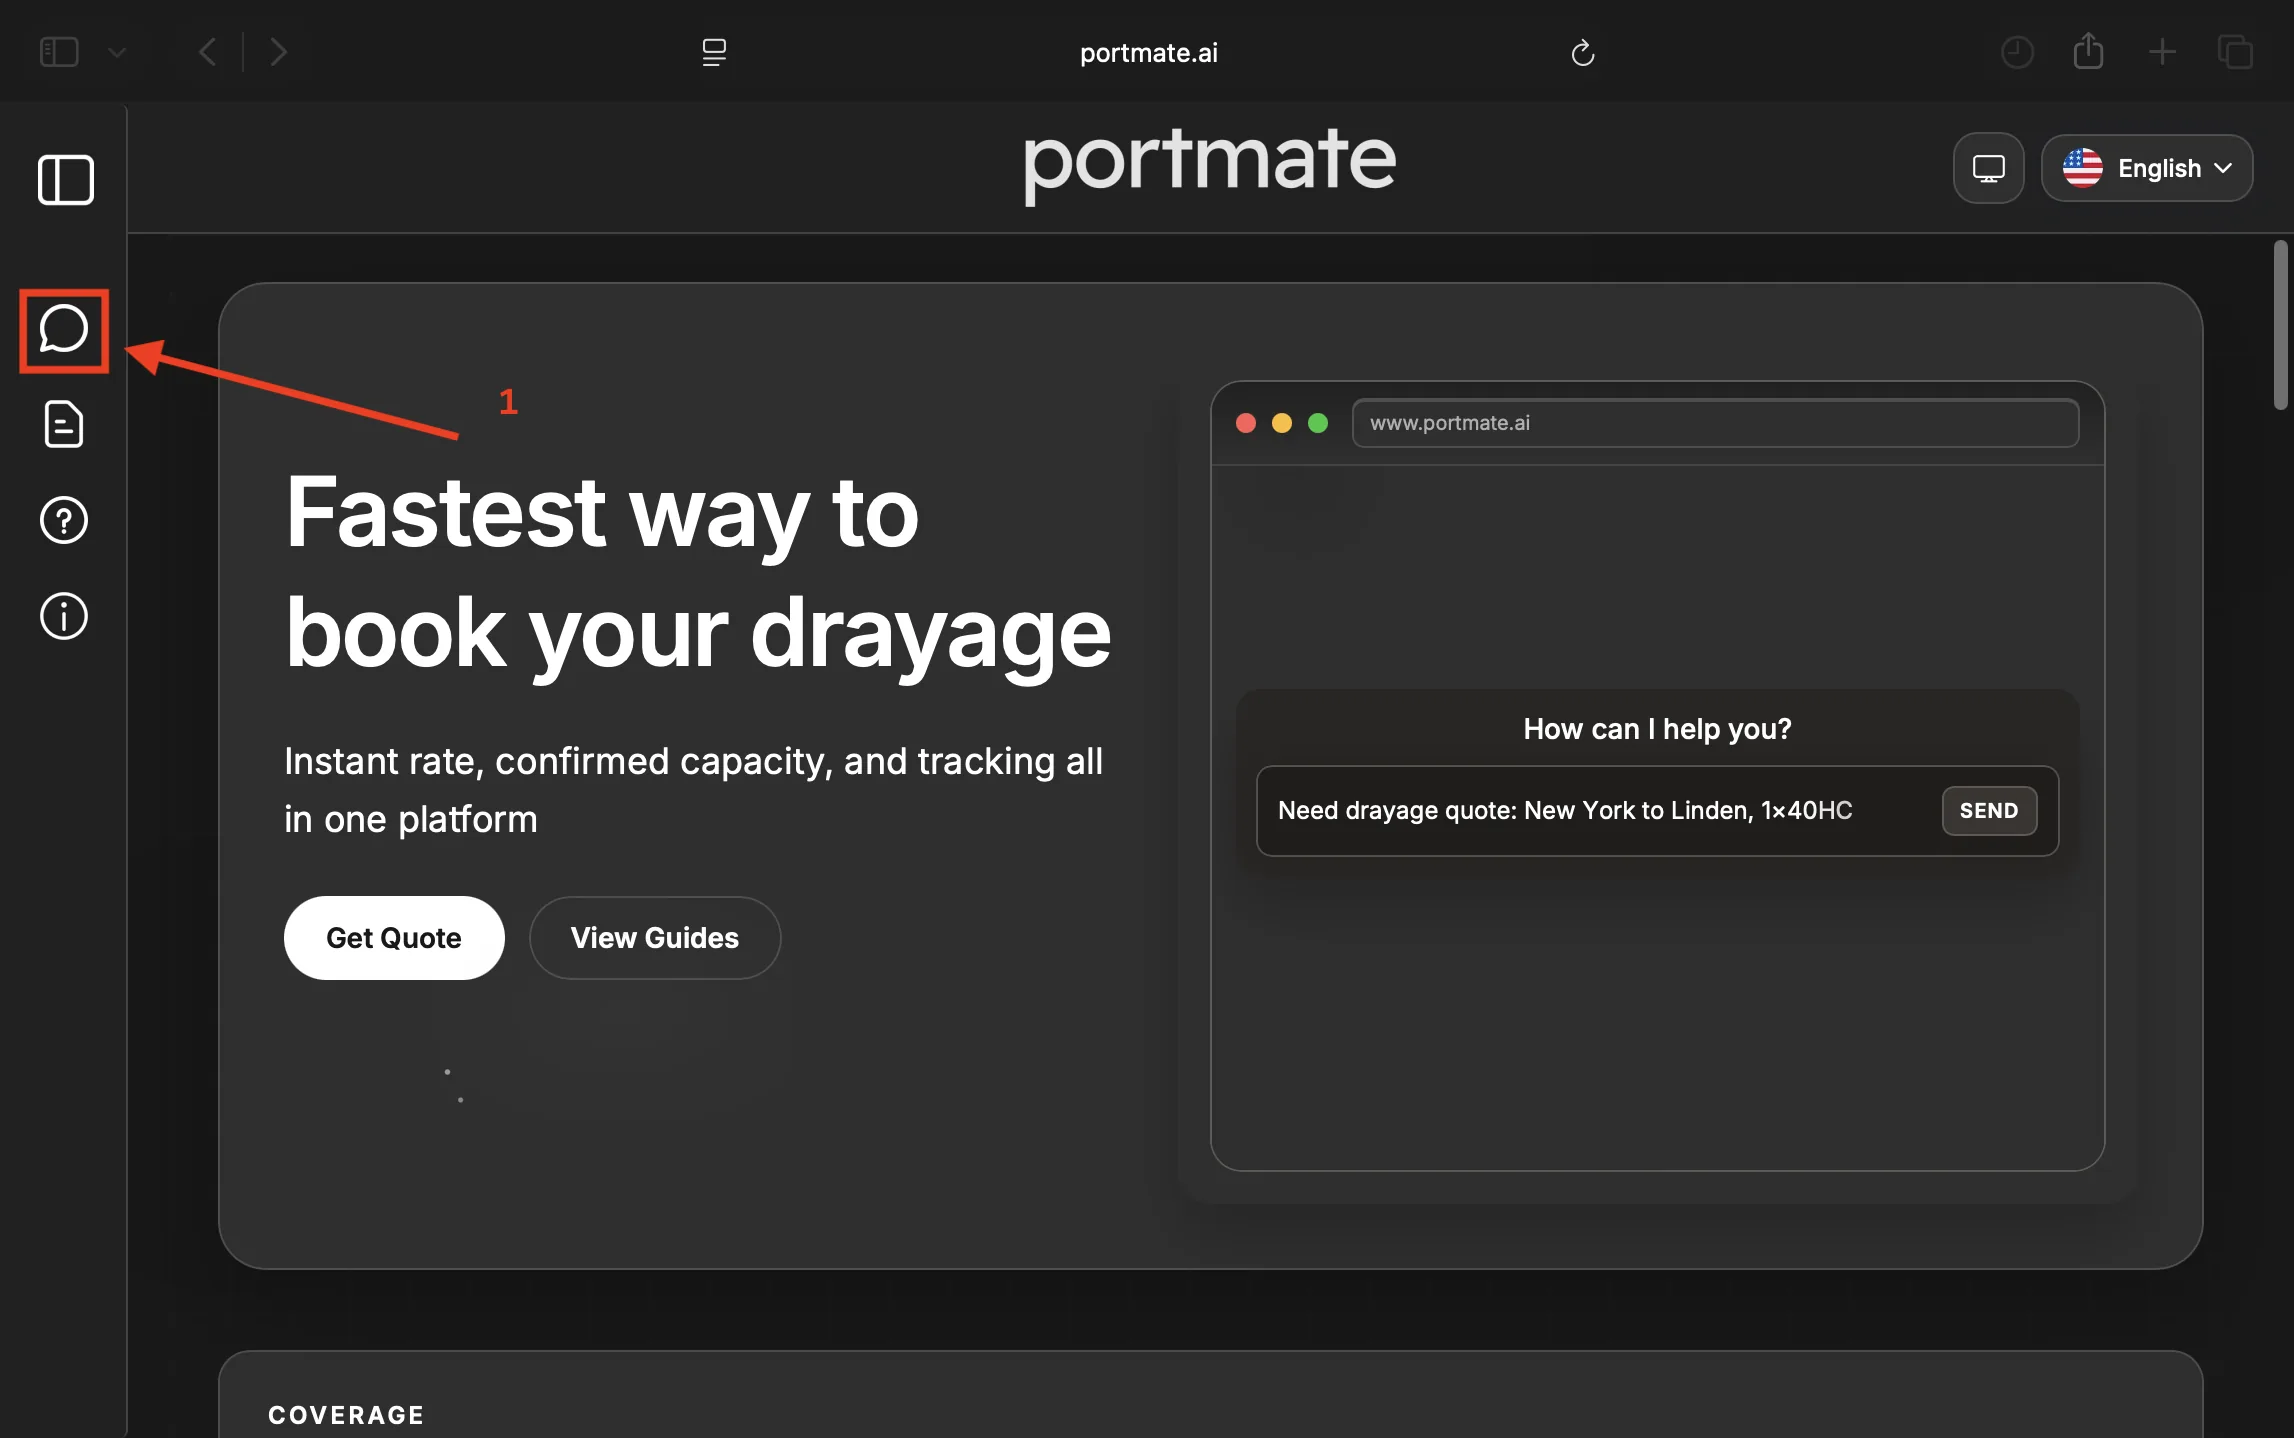The height and width of the screenshot is (1438, 2294).
Task: Expand the English language dropdown
Action: (2146, 168)
